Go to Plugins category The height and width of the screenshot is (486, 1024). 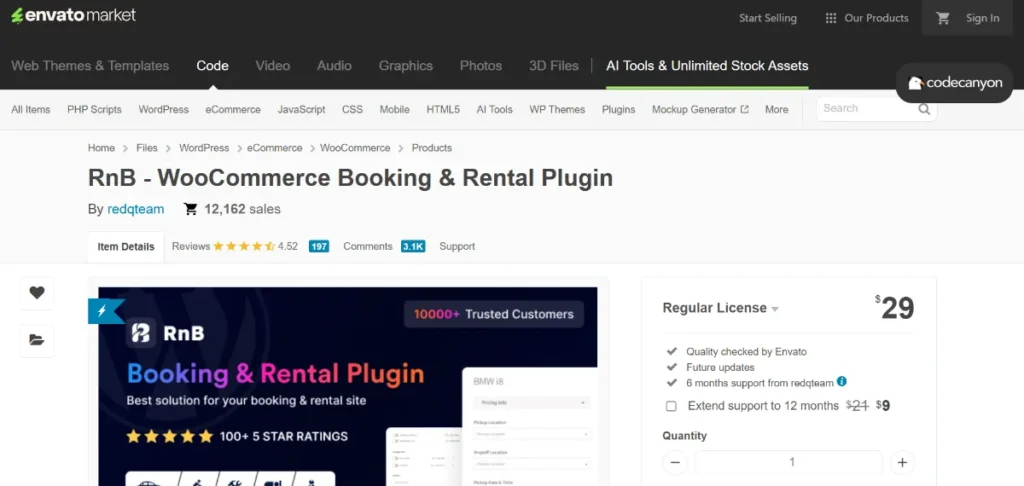(x=618, y=110)
